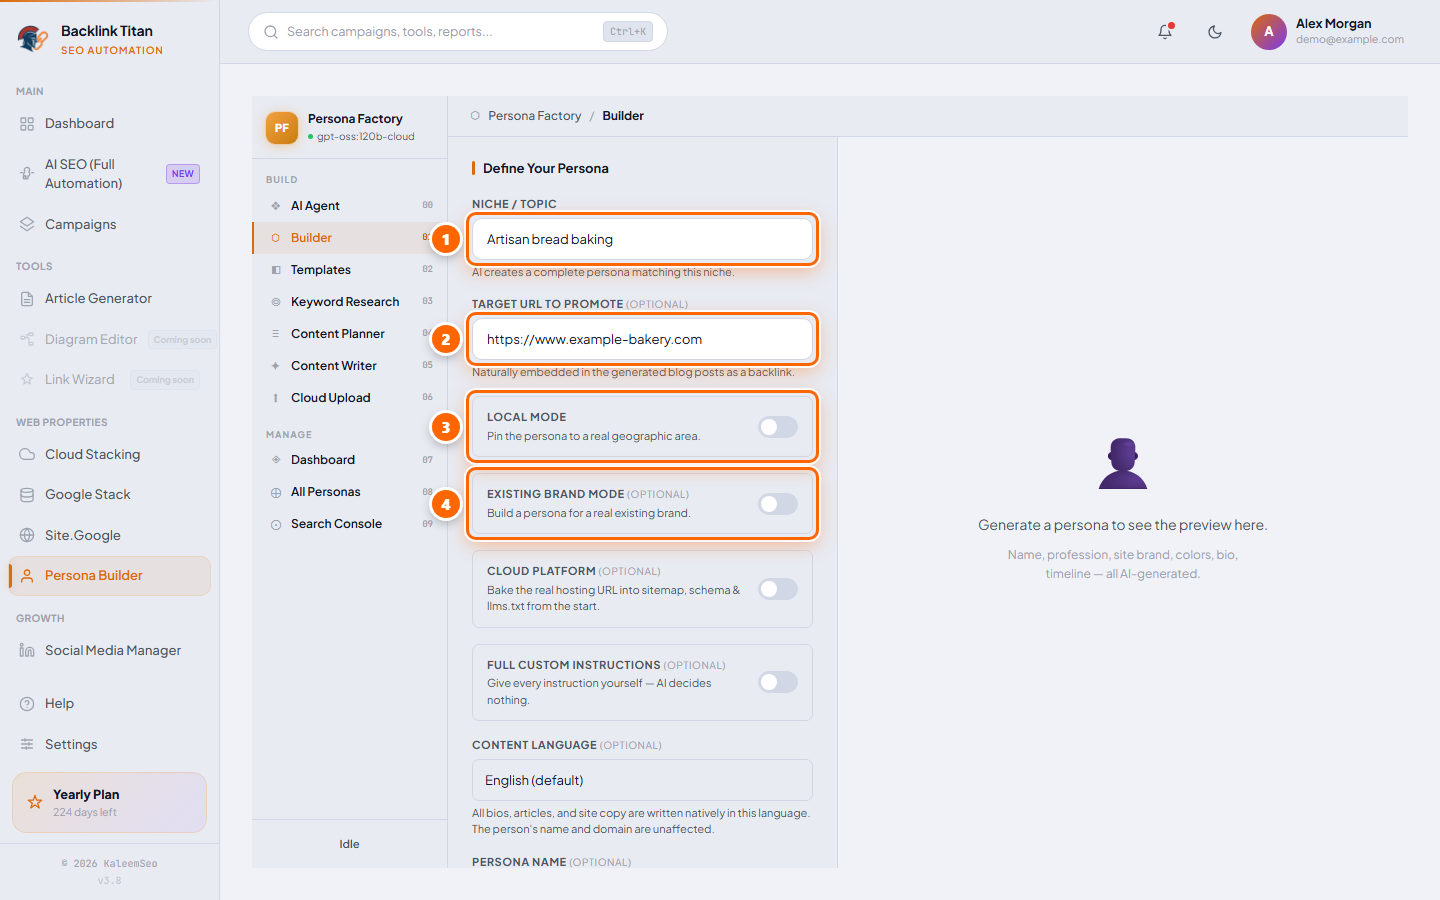Open Persona Builder in the sidebar

point(110,576)
